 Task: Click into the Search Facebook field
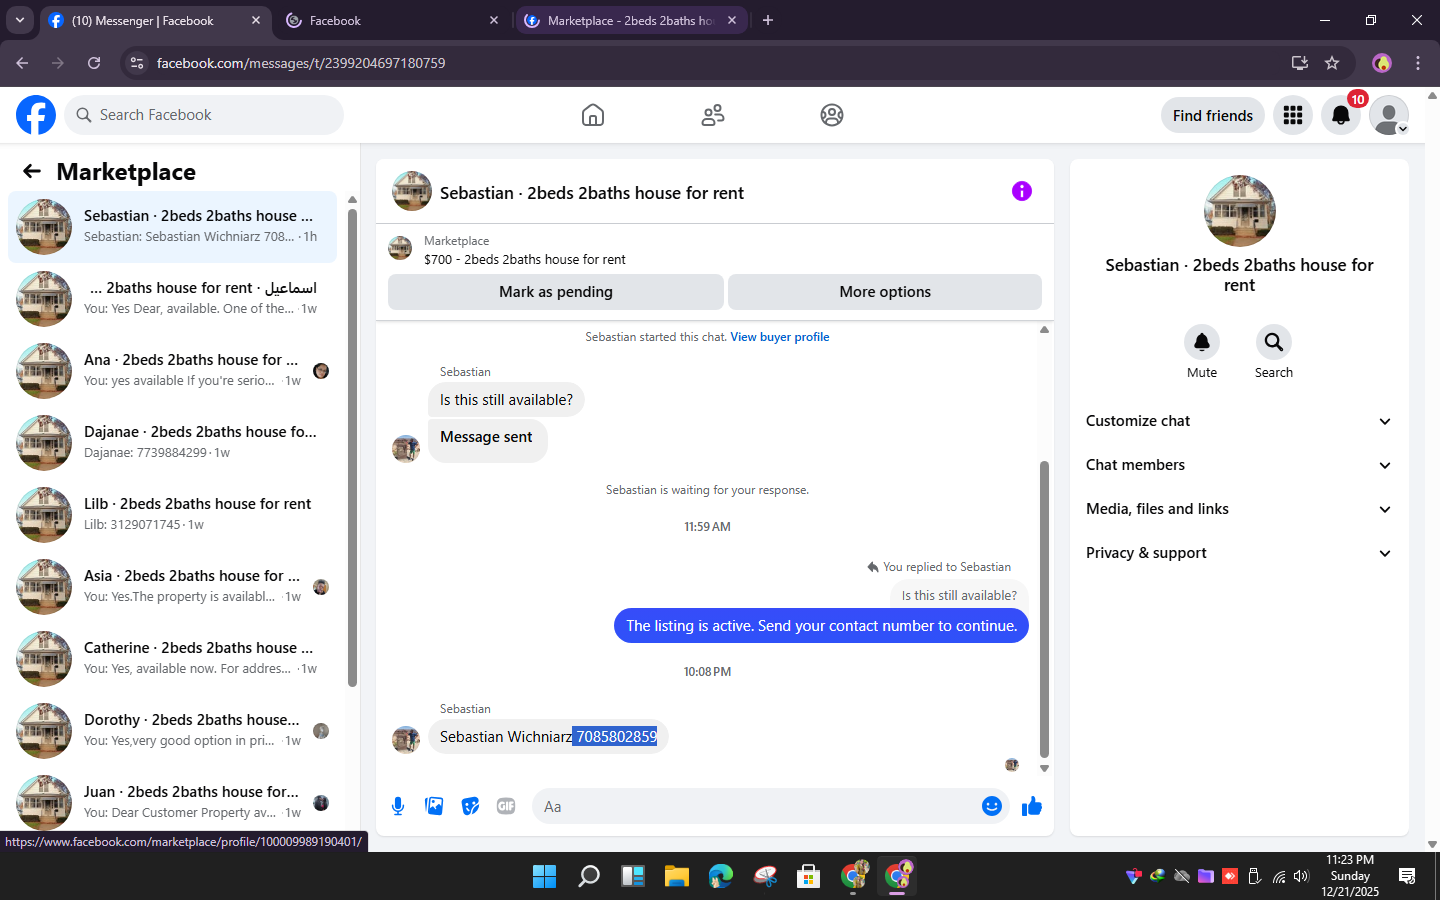pos(204,115)
